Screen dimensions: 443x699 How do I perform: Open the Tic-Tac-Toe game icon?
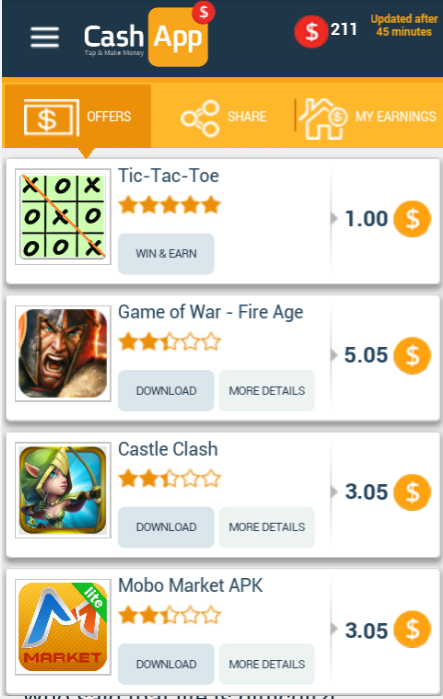[63, 216]
